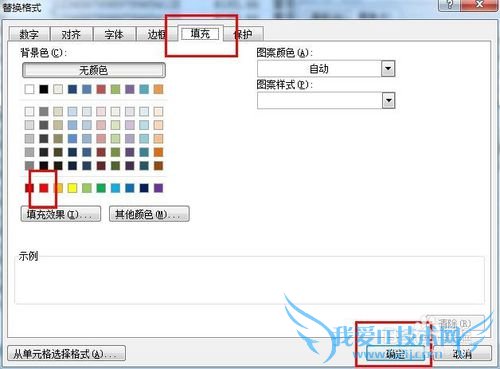Select the 填充 tab
The image size is (500, 369).
pyautogui.click(x=200, y=33)
